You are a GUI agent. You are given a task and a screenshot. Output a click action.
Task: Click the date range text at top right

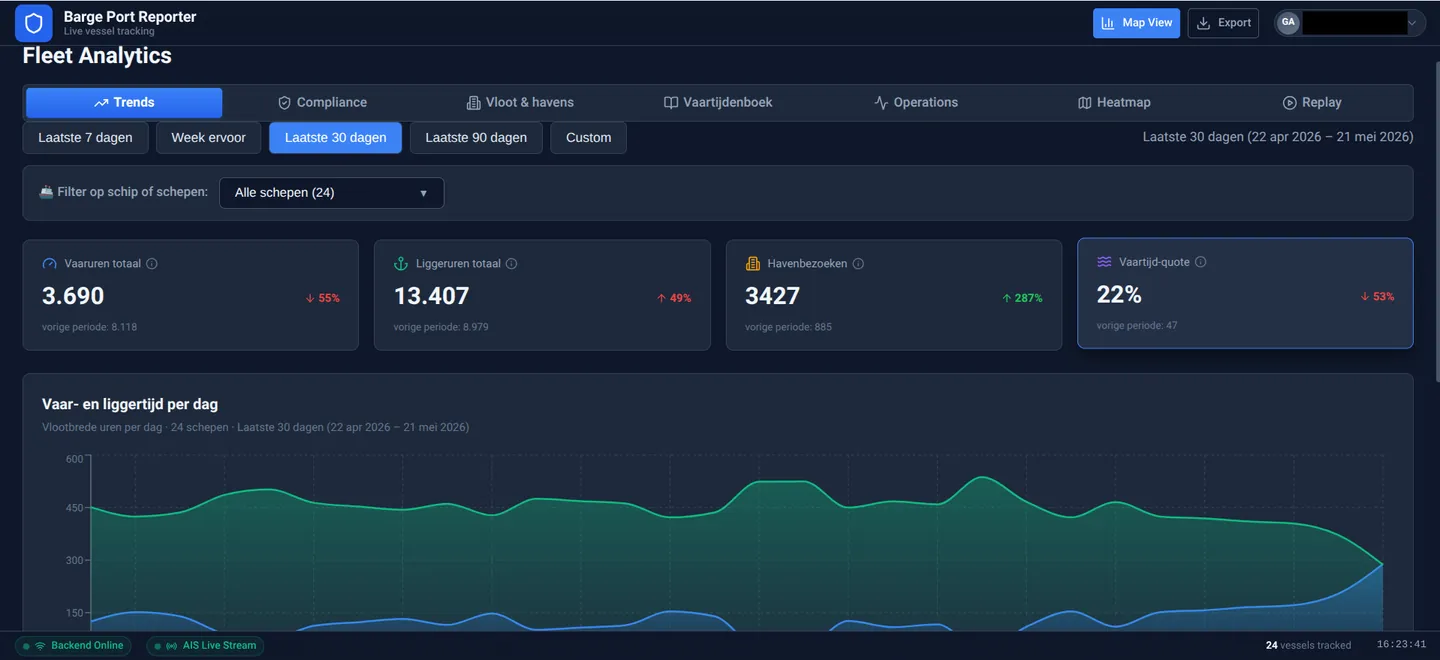(1278, 137)
